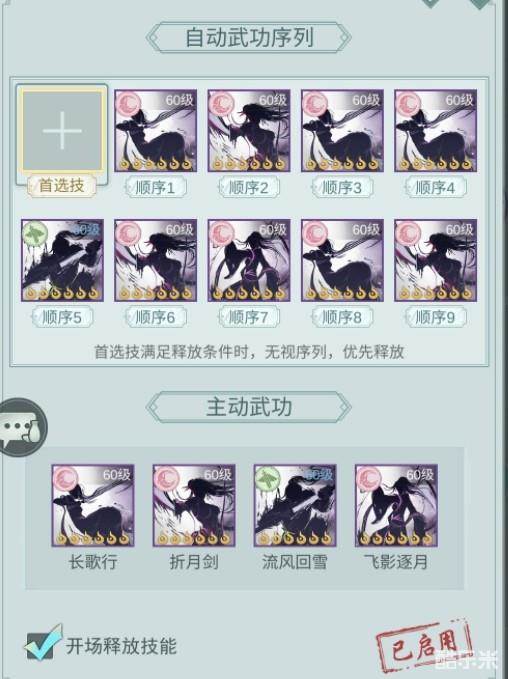Click the 已启用 enabled stamp
Image resolution: width=508 pixels, height=679 pixels.
[424, 645]
